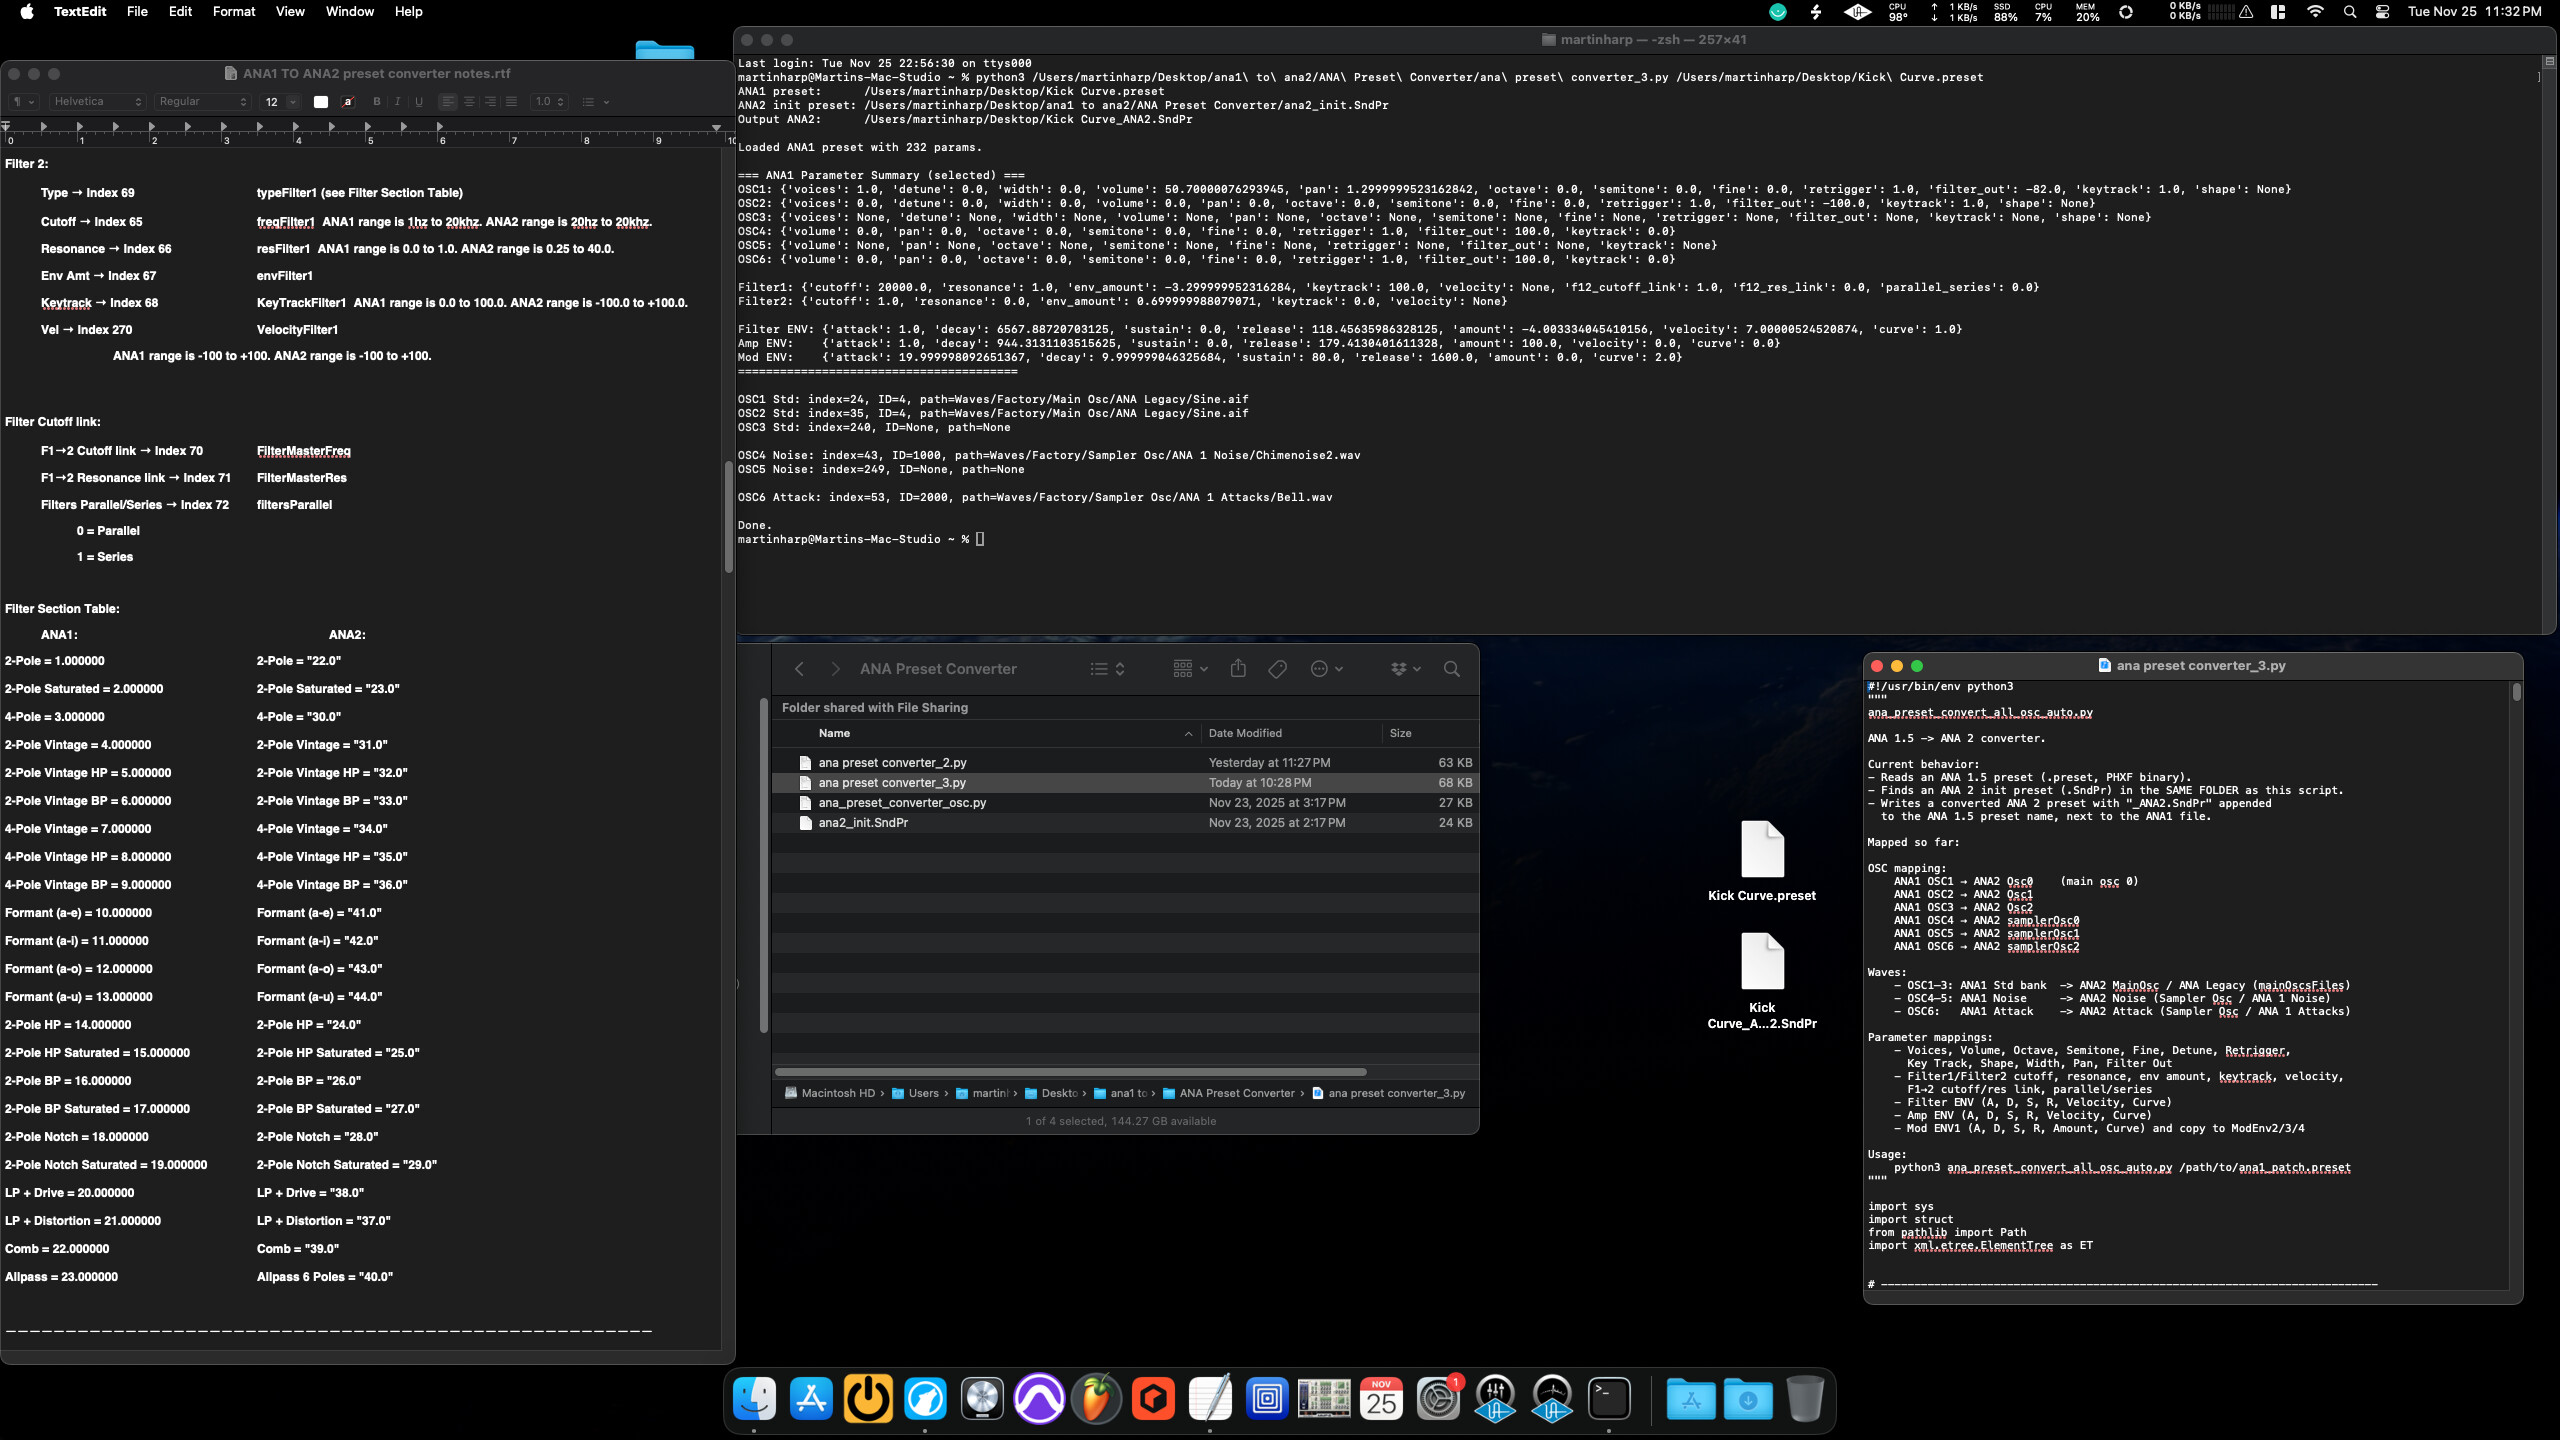Open the Wi-Fi status menu icon
2560x1440 pixels.
click(2315, 12)
